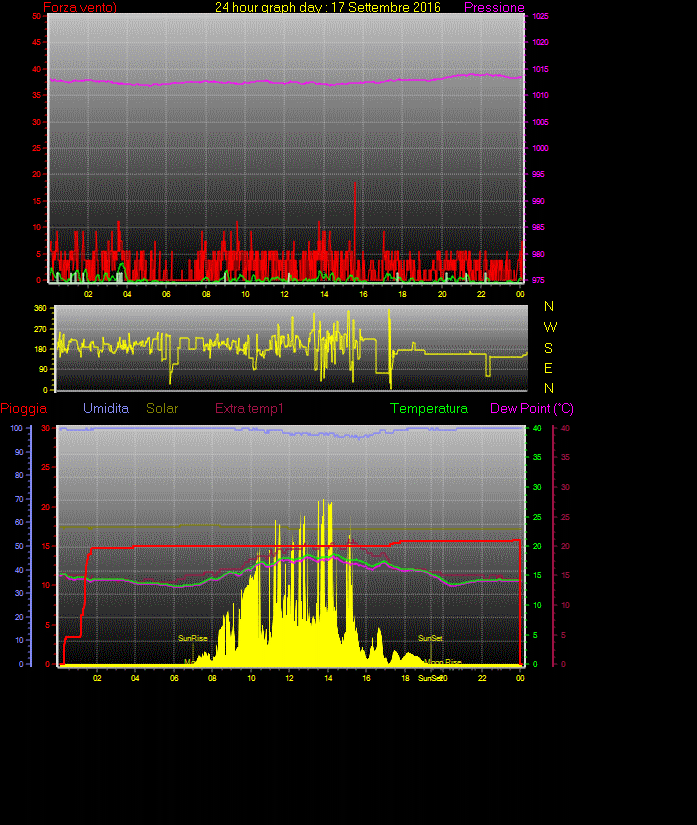The image size is (697, 825).
Task: Click the graph title '24 hour graph day : 17 Settembre 2016'
Action: coord(328,7)
